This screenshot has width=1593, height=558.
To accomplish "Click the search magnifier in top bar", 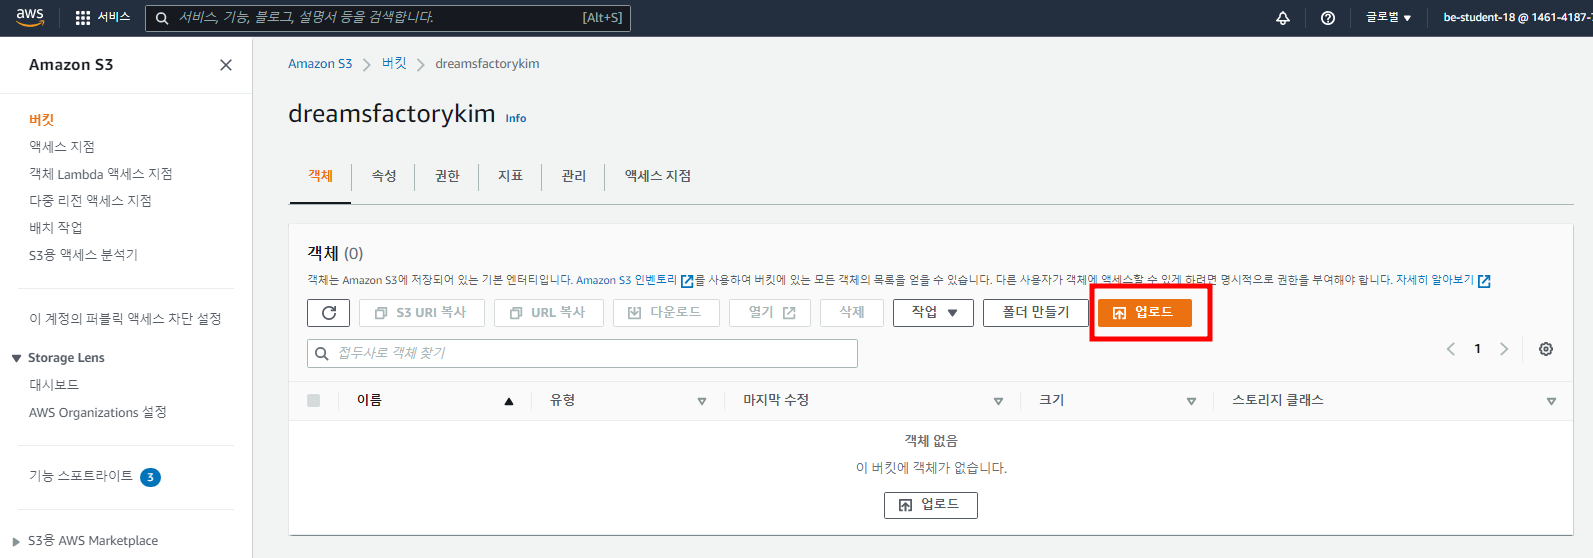I will 162,18.
